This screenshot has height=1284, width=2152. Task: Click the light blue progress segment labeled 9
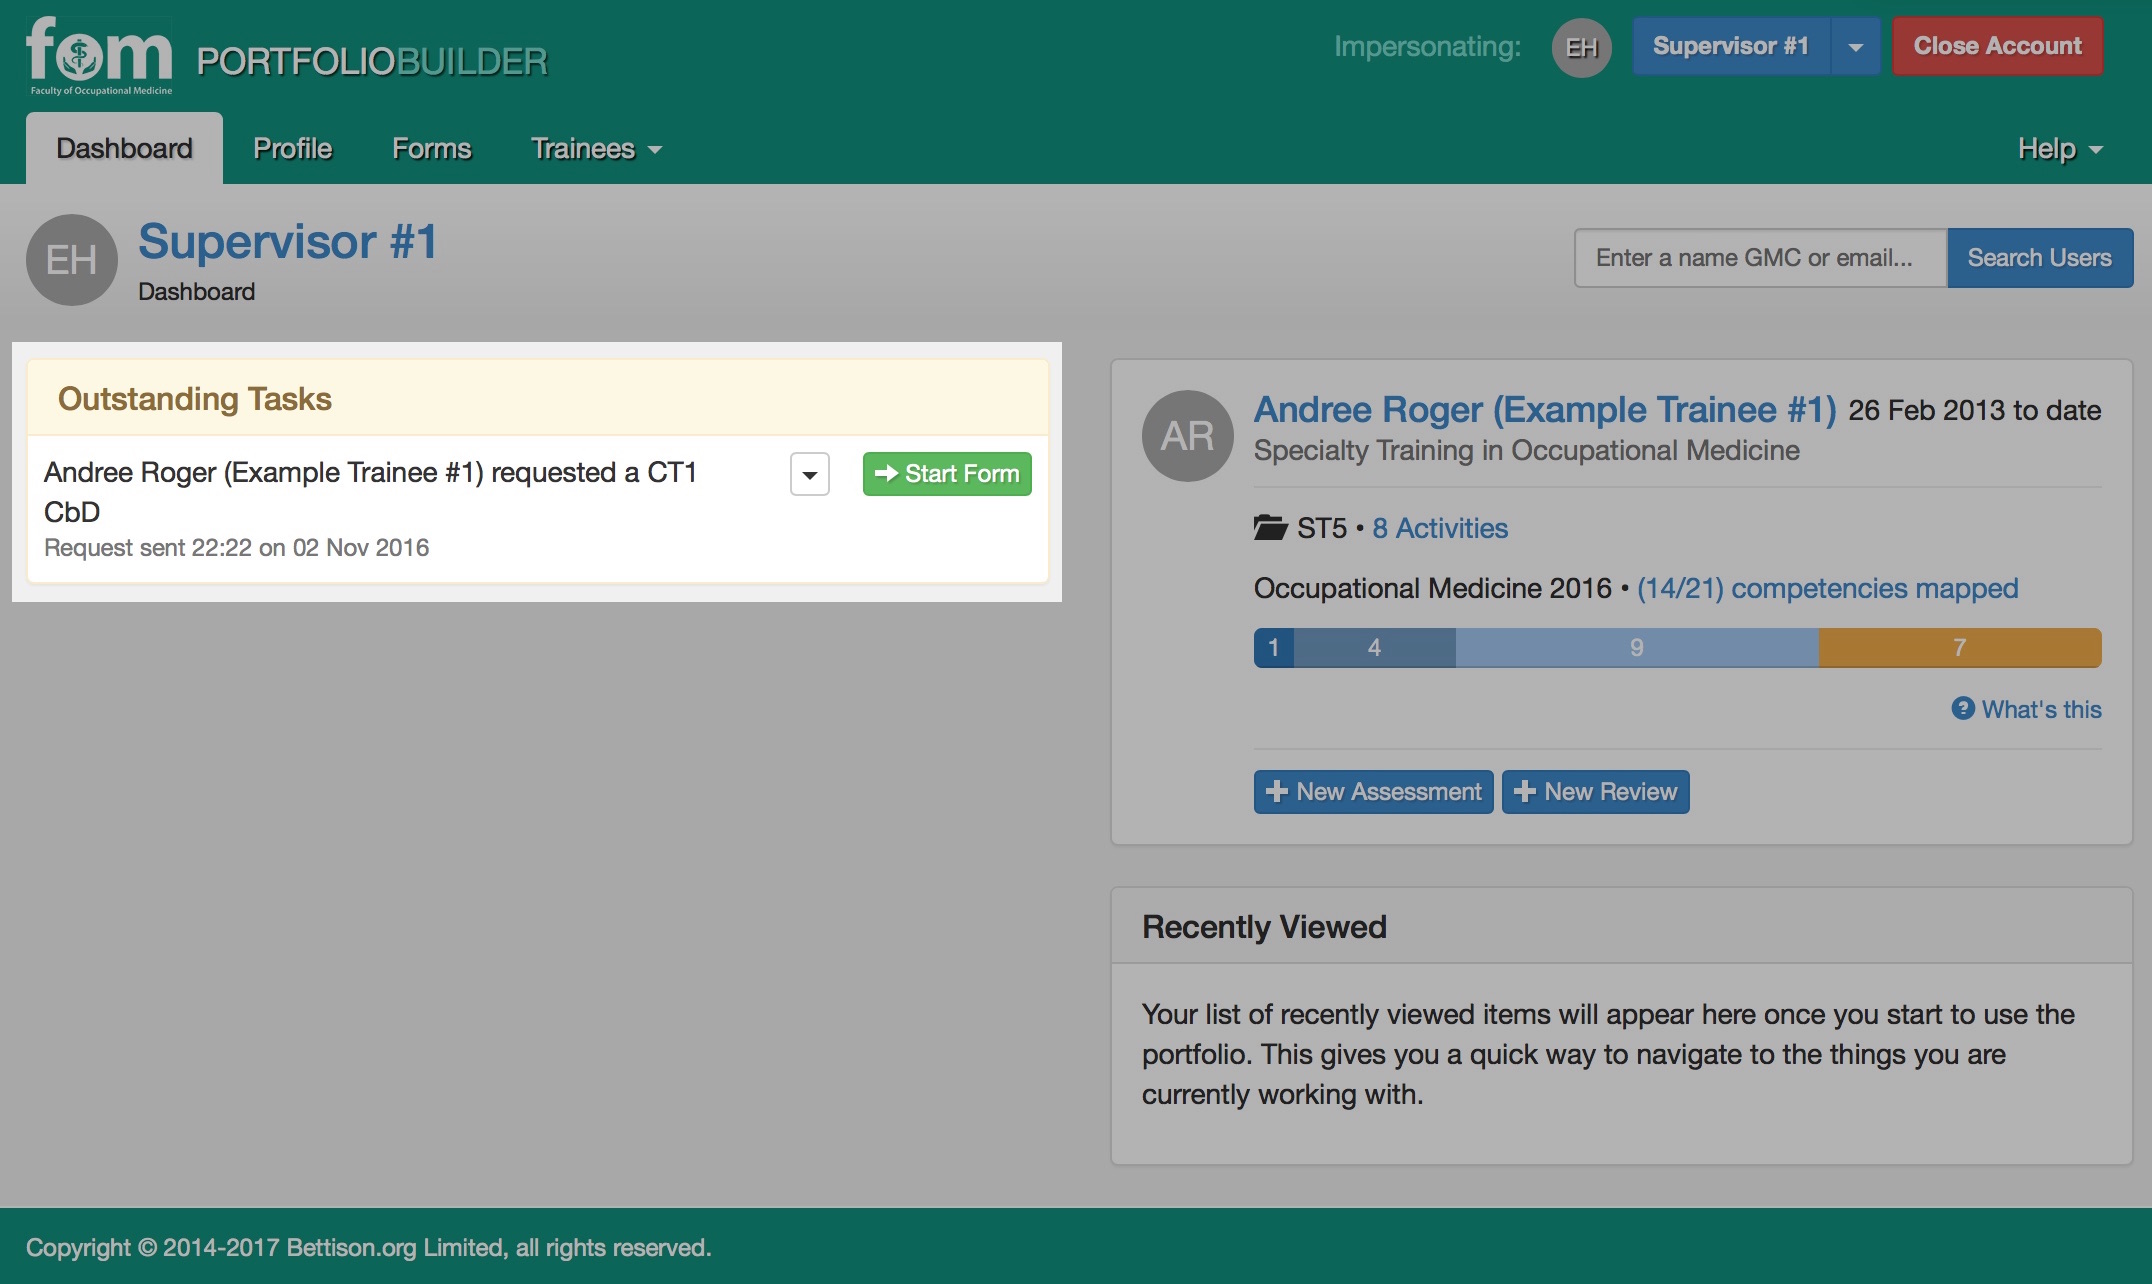point(1637,648)
